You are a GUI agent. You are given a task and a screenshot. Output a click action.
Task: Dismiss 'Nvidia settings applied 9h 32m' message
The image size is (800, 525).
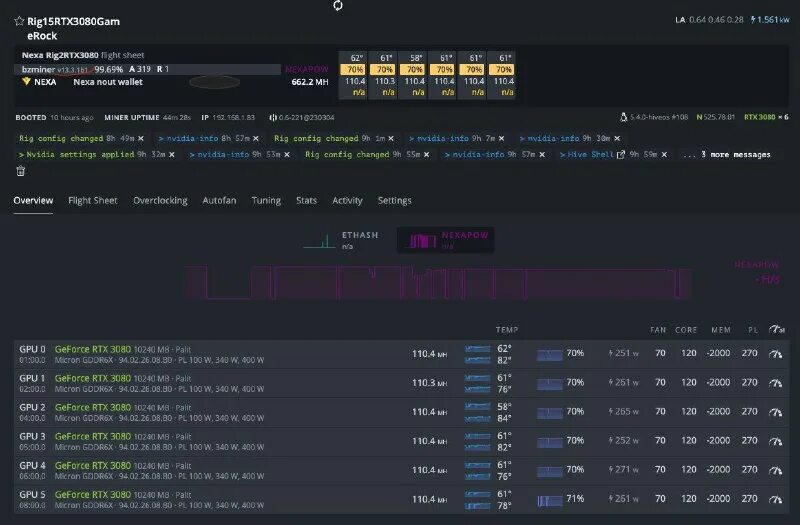tap(172, 155)
